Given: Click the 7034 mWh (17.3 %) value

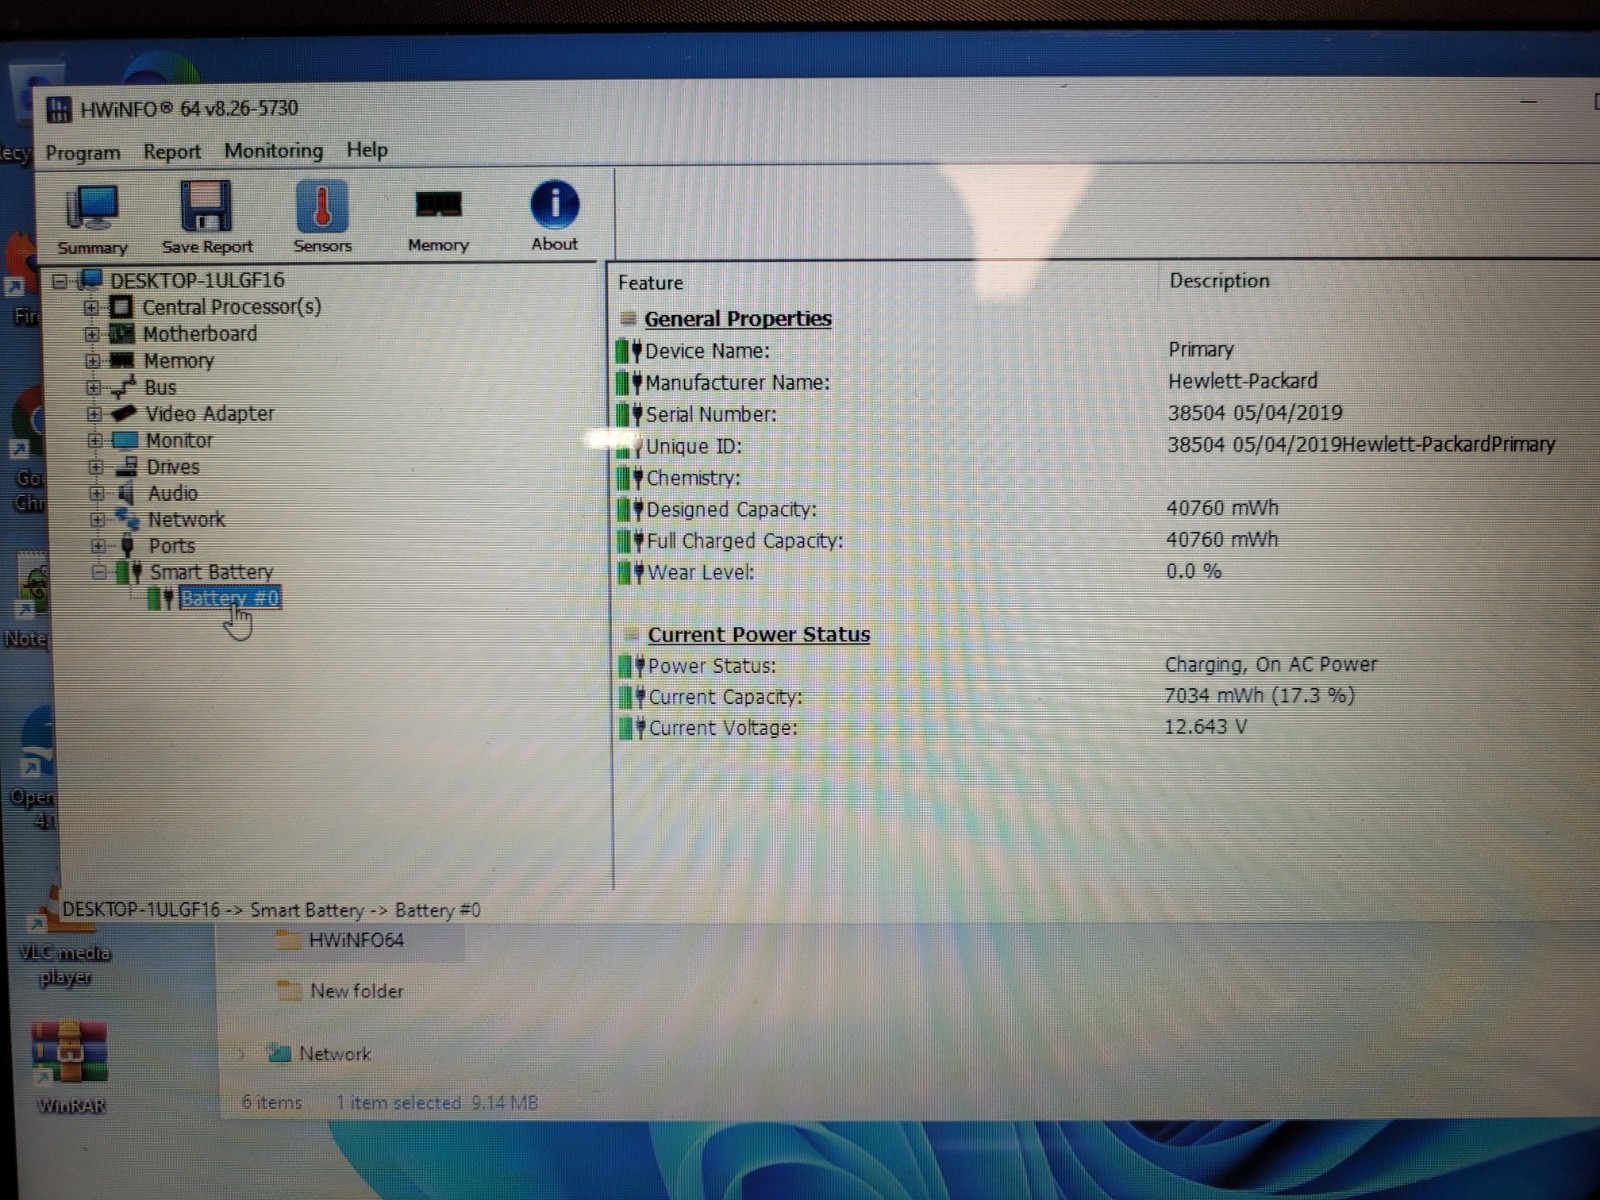Looking at the screenshot, I should [x=1259, y=696].
